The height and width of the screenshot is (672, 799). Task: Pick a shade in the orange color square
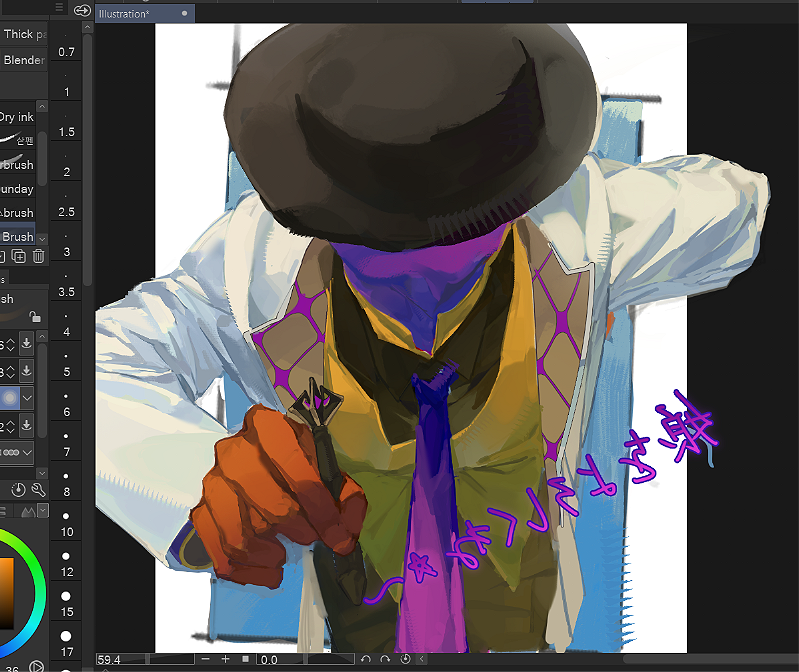(x=6, y=594)
